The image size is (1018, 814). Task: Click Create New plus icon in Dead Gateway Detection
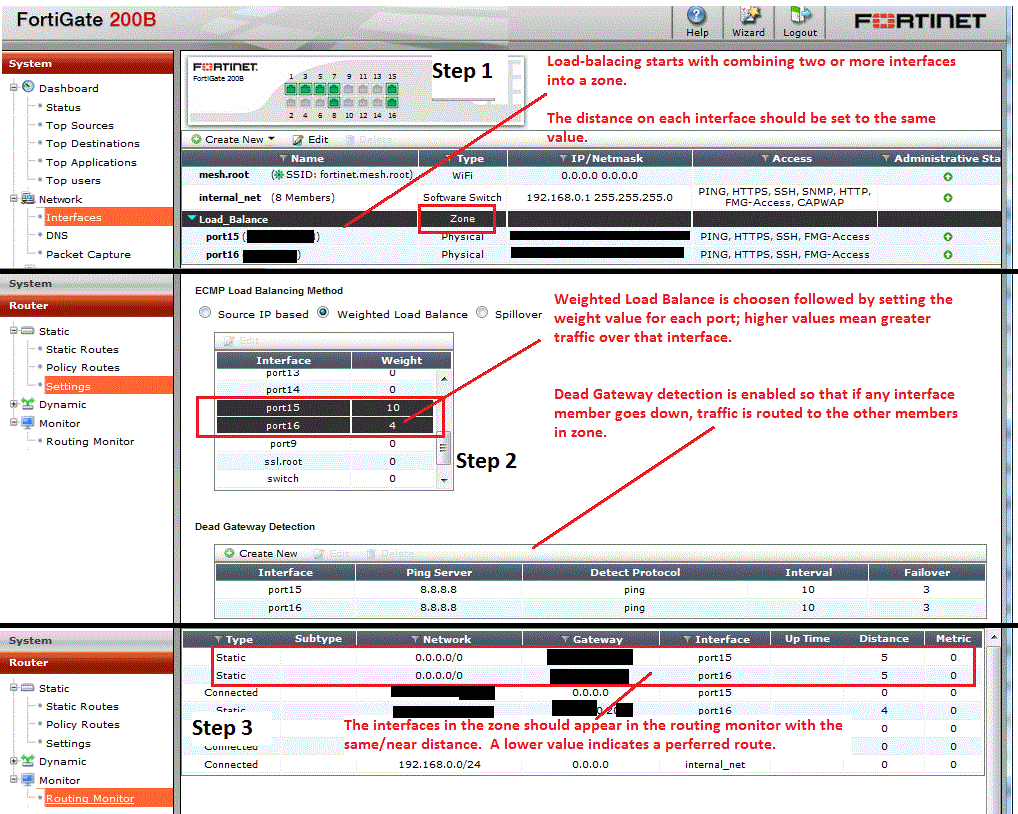(229, 553)
